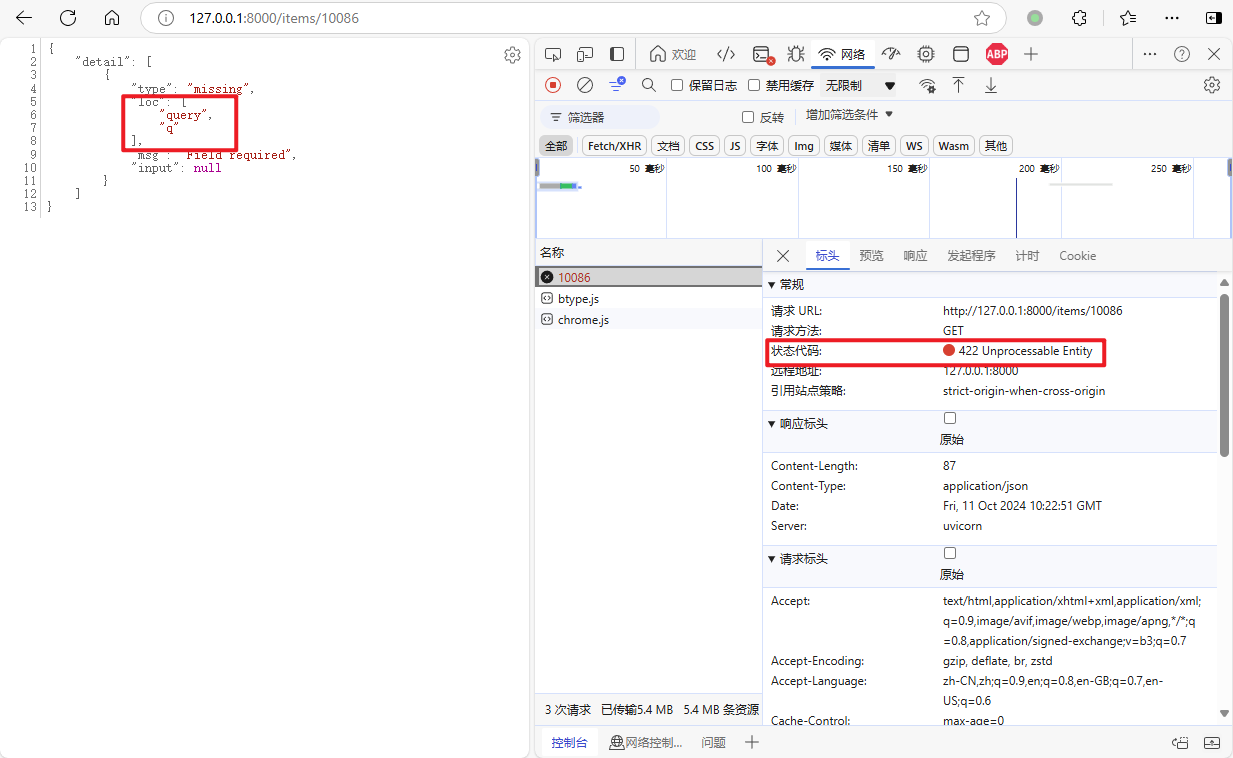Open Network panel settings gear
The image size is (1233, 758).
point(1212,85)
